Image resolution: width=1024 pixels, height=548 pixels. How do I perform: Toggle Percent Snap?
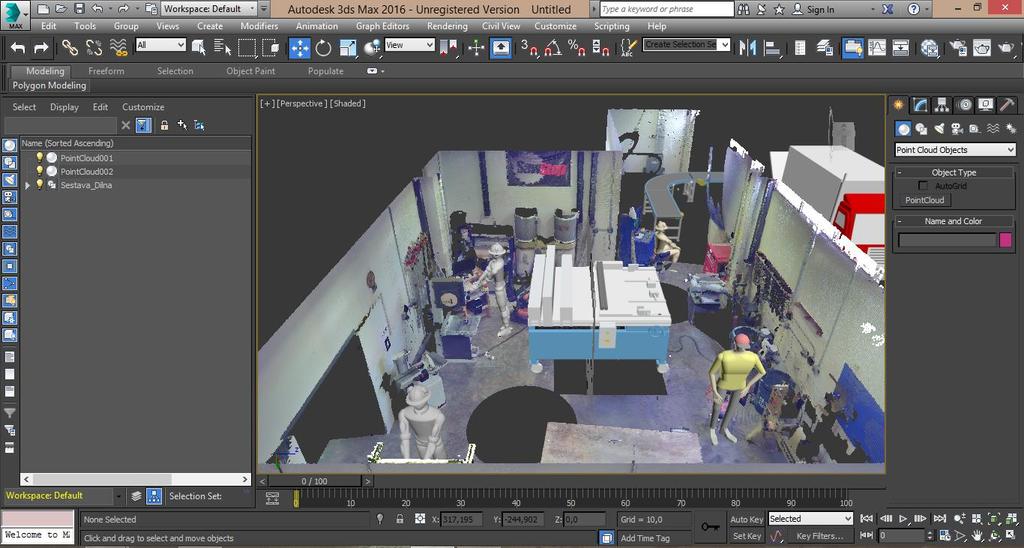pyautogui.click(x=577, y=48)
